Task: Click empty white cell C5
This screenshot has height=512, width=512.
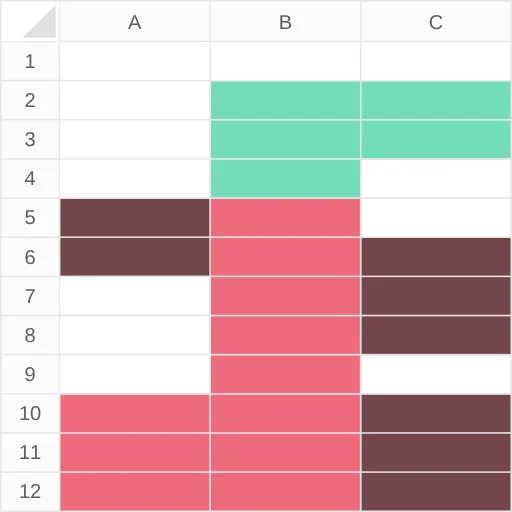Action: pos(436,217)
